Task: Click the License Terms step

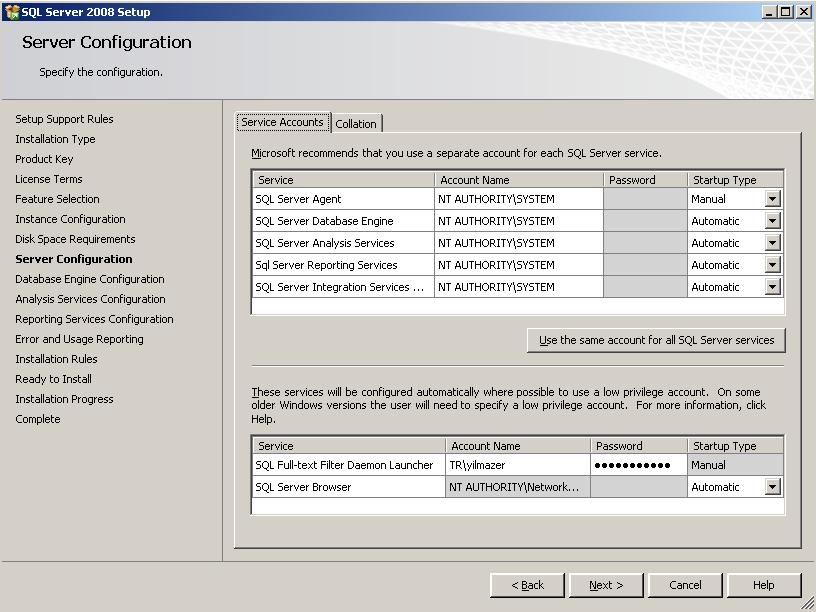Action: pyautogui.click(x=49, y=179)
